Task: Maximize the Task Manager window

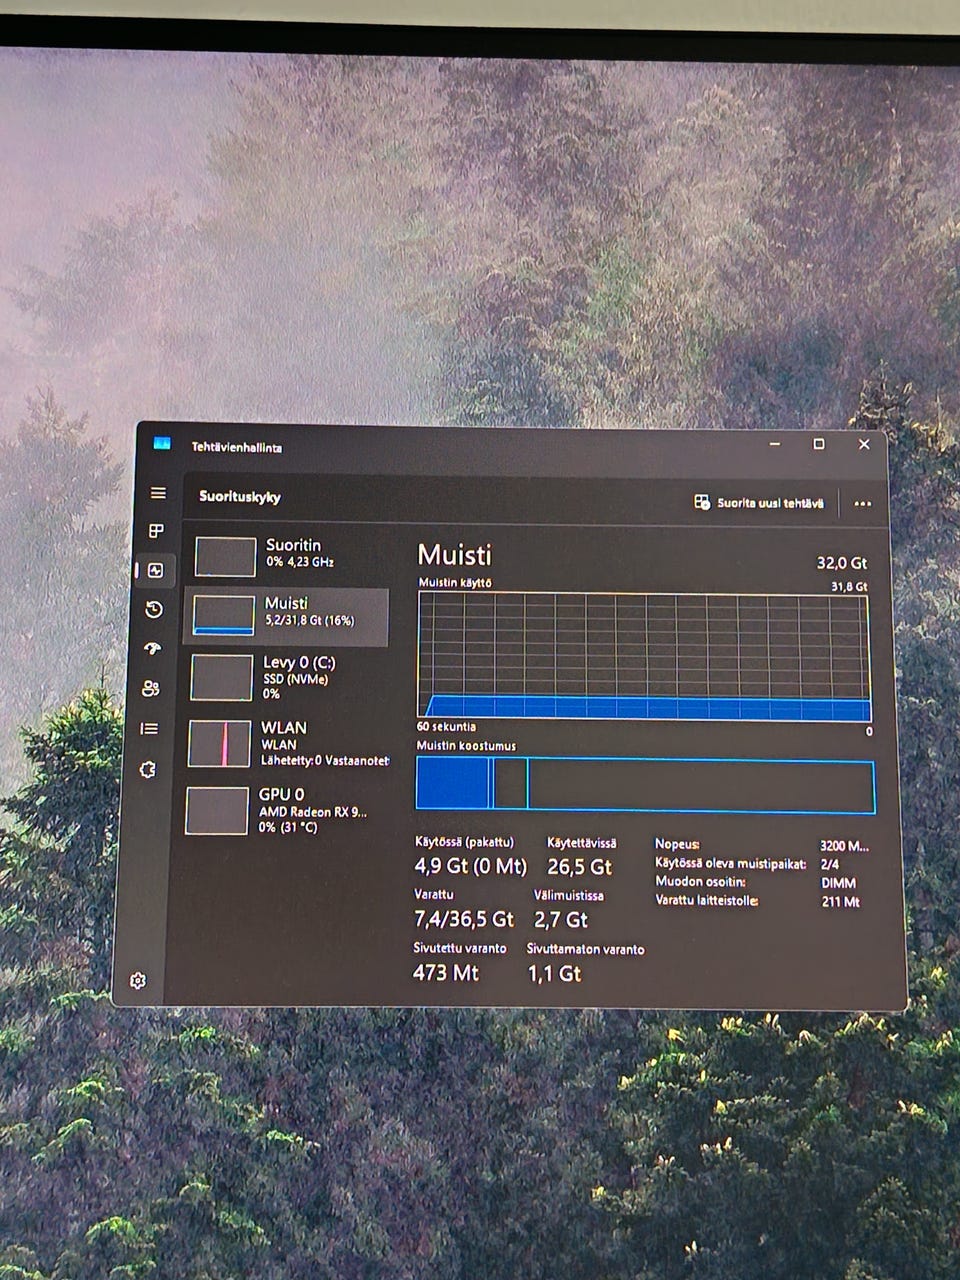Action: click(818, 444)
